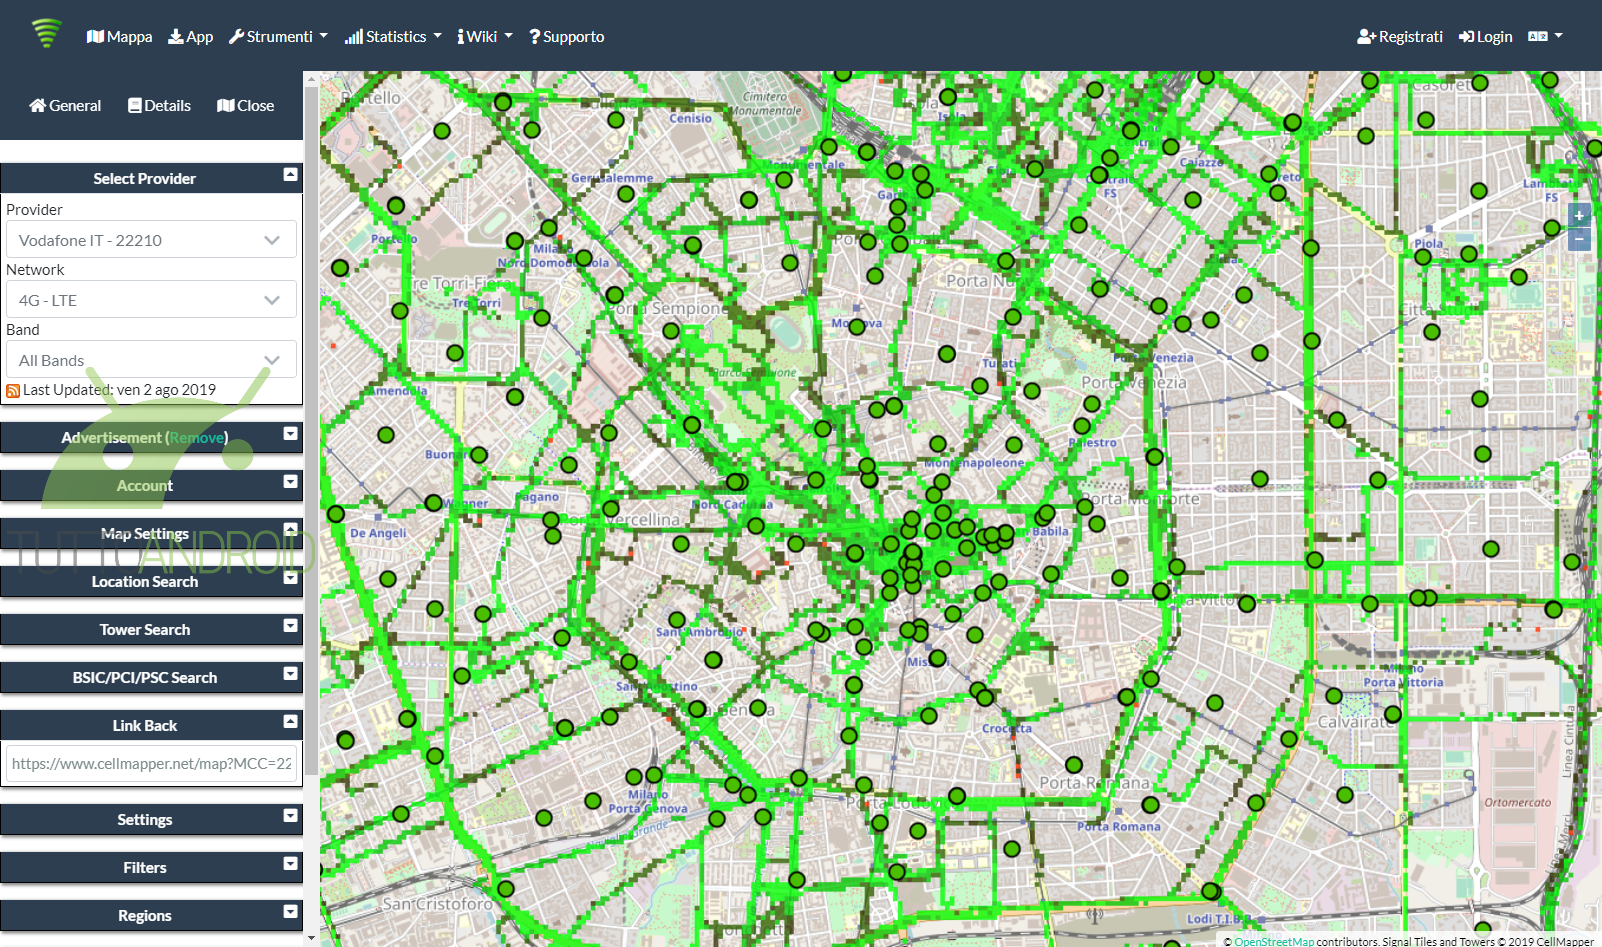Click the Login link
The height and width of the screenshot is (947, 1602).
click(x=1485, y=37)
